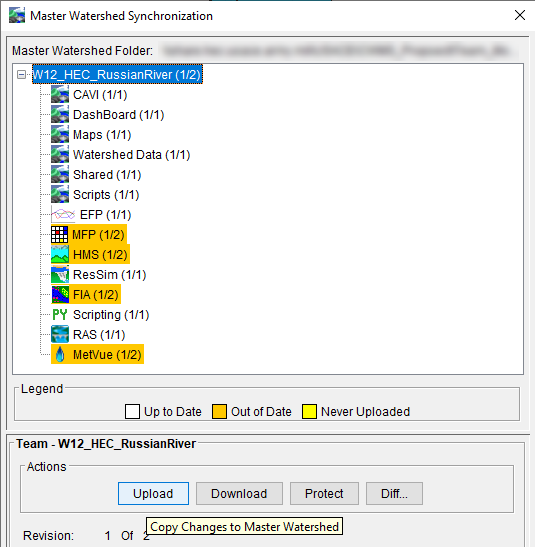The height and width of the screenshot is (547, 535).
Task: Click the app icon in title bar
Action: coord(17,16)
